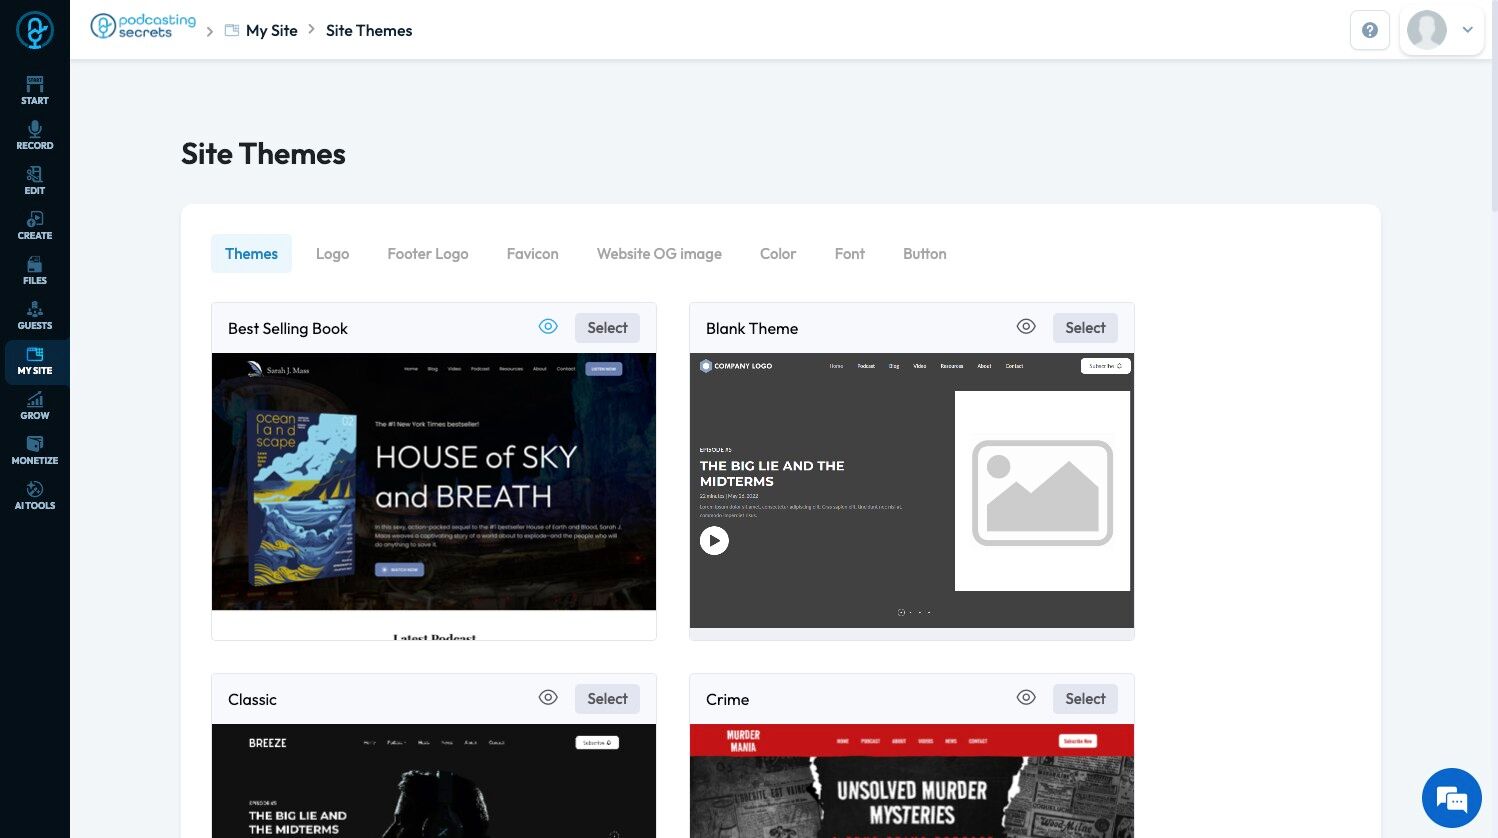The height and width of the screenshot is (838, 1498).
Task: Select the Classic theme
Action: (607, 699)
